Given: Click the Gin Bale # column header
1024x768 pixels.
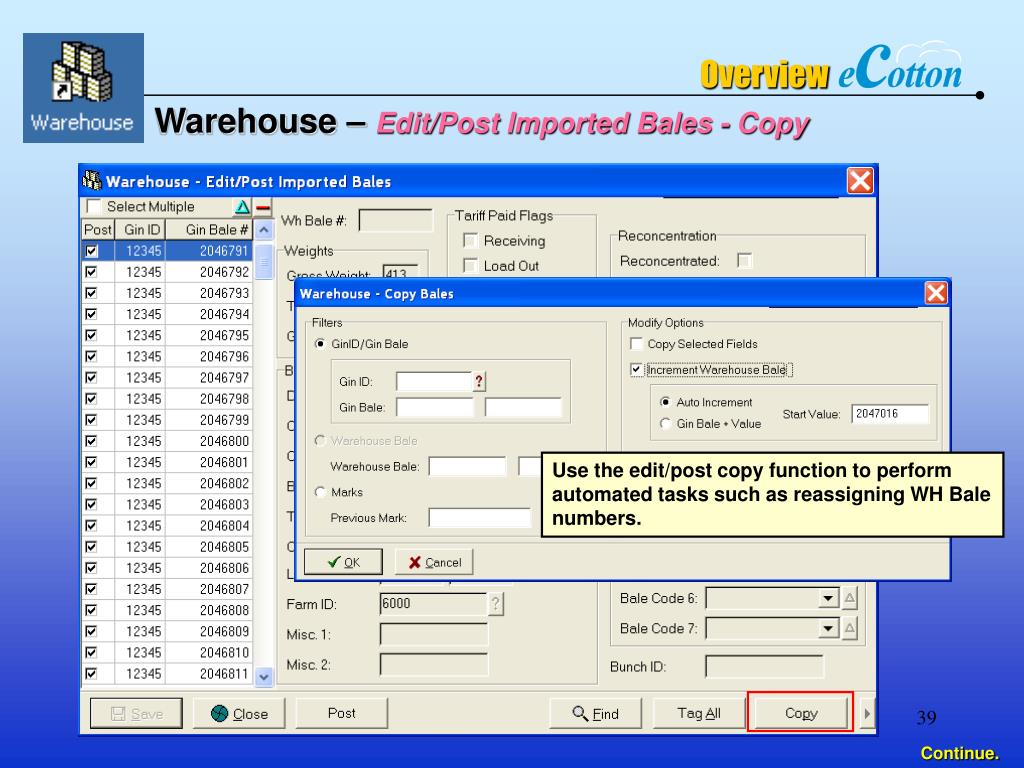Looking at the screenshot, I should click(x=210, y=230).
